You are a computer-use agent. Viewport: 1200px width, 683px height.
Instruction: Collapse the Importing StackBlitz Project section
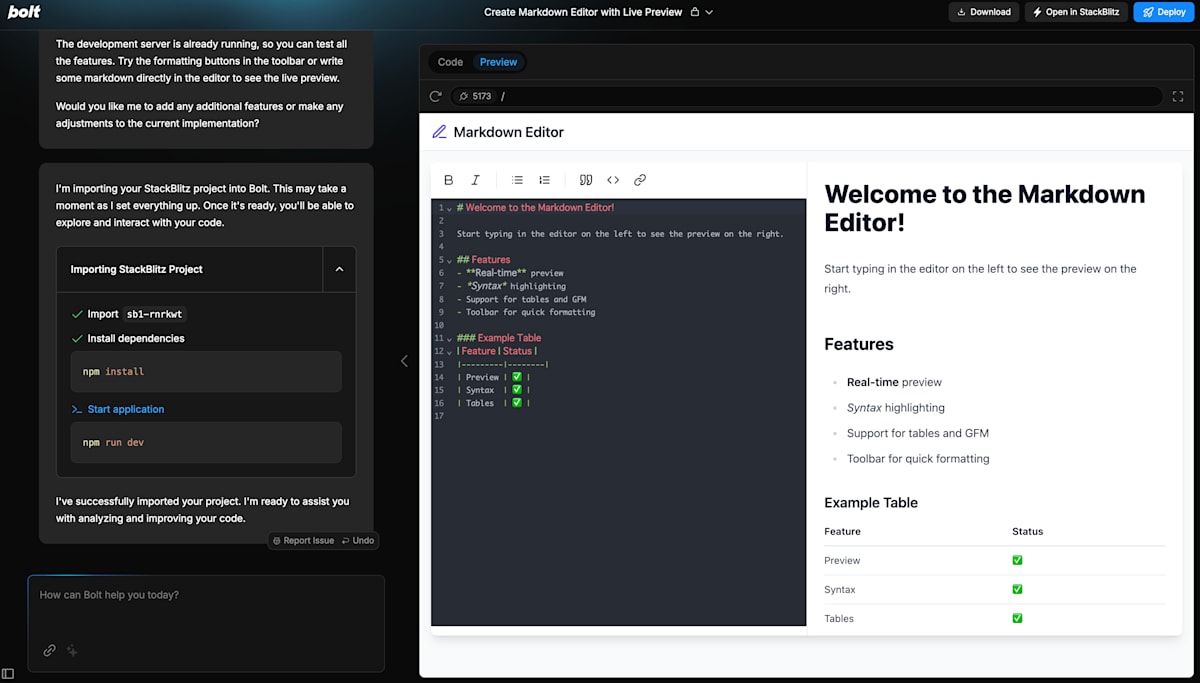pyautogui.click(x=339, y=269)
